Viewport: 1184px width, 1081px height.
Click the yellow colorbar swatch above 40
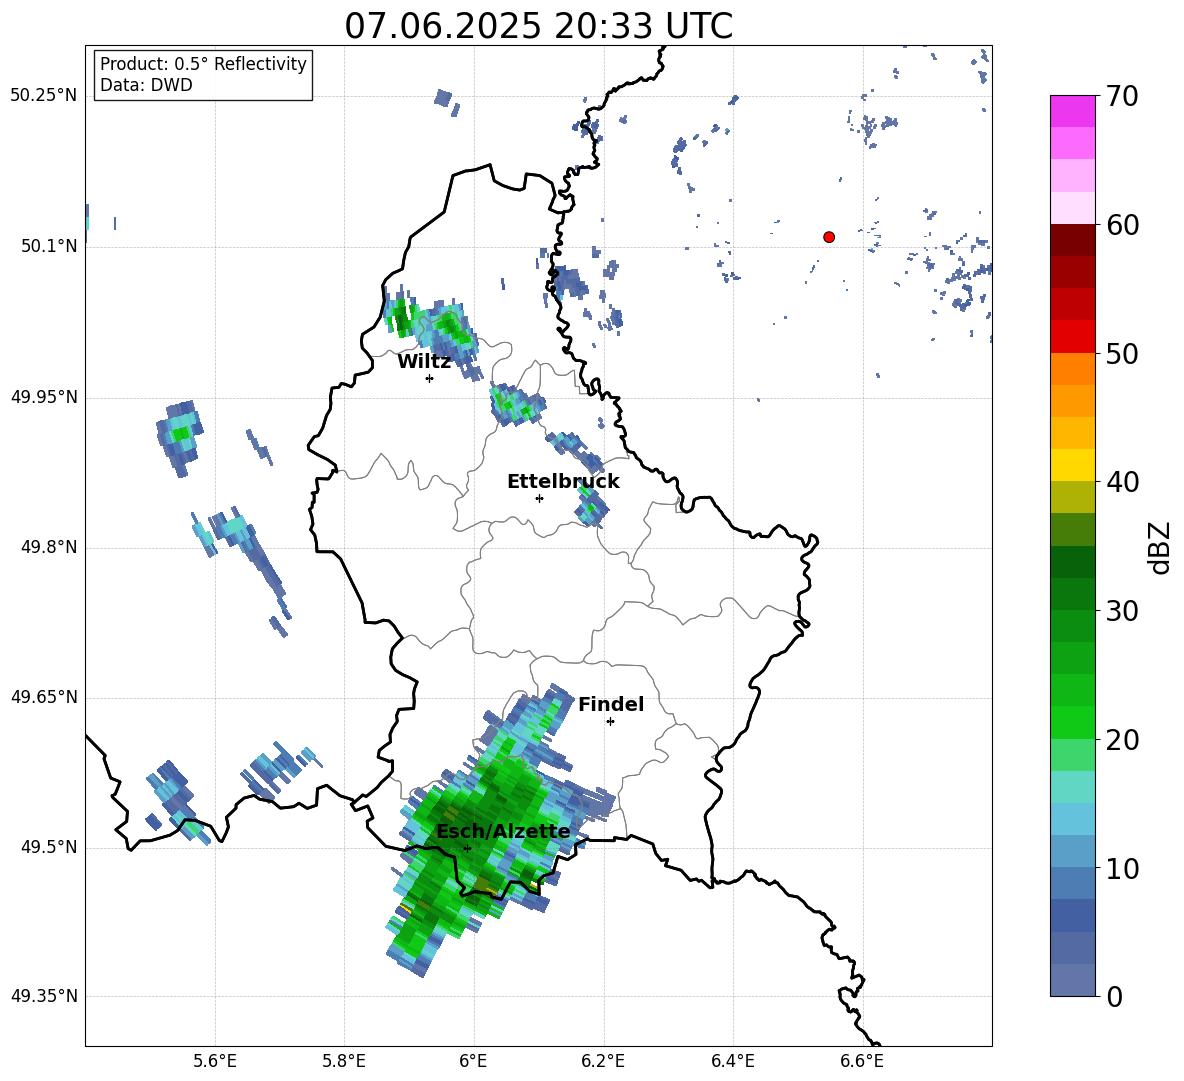tap(1073, 465)
